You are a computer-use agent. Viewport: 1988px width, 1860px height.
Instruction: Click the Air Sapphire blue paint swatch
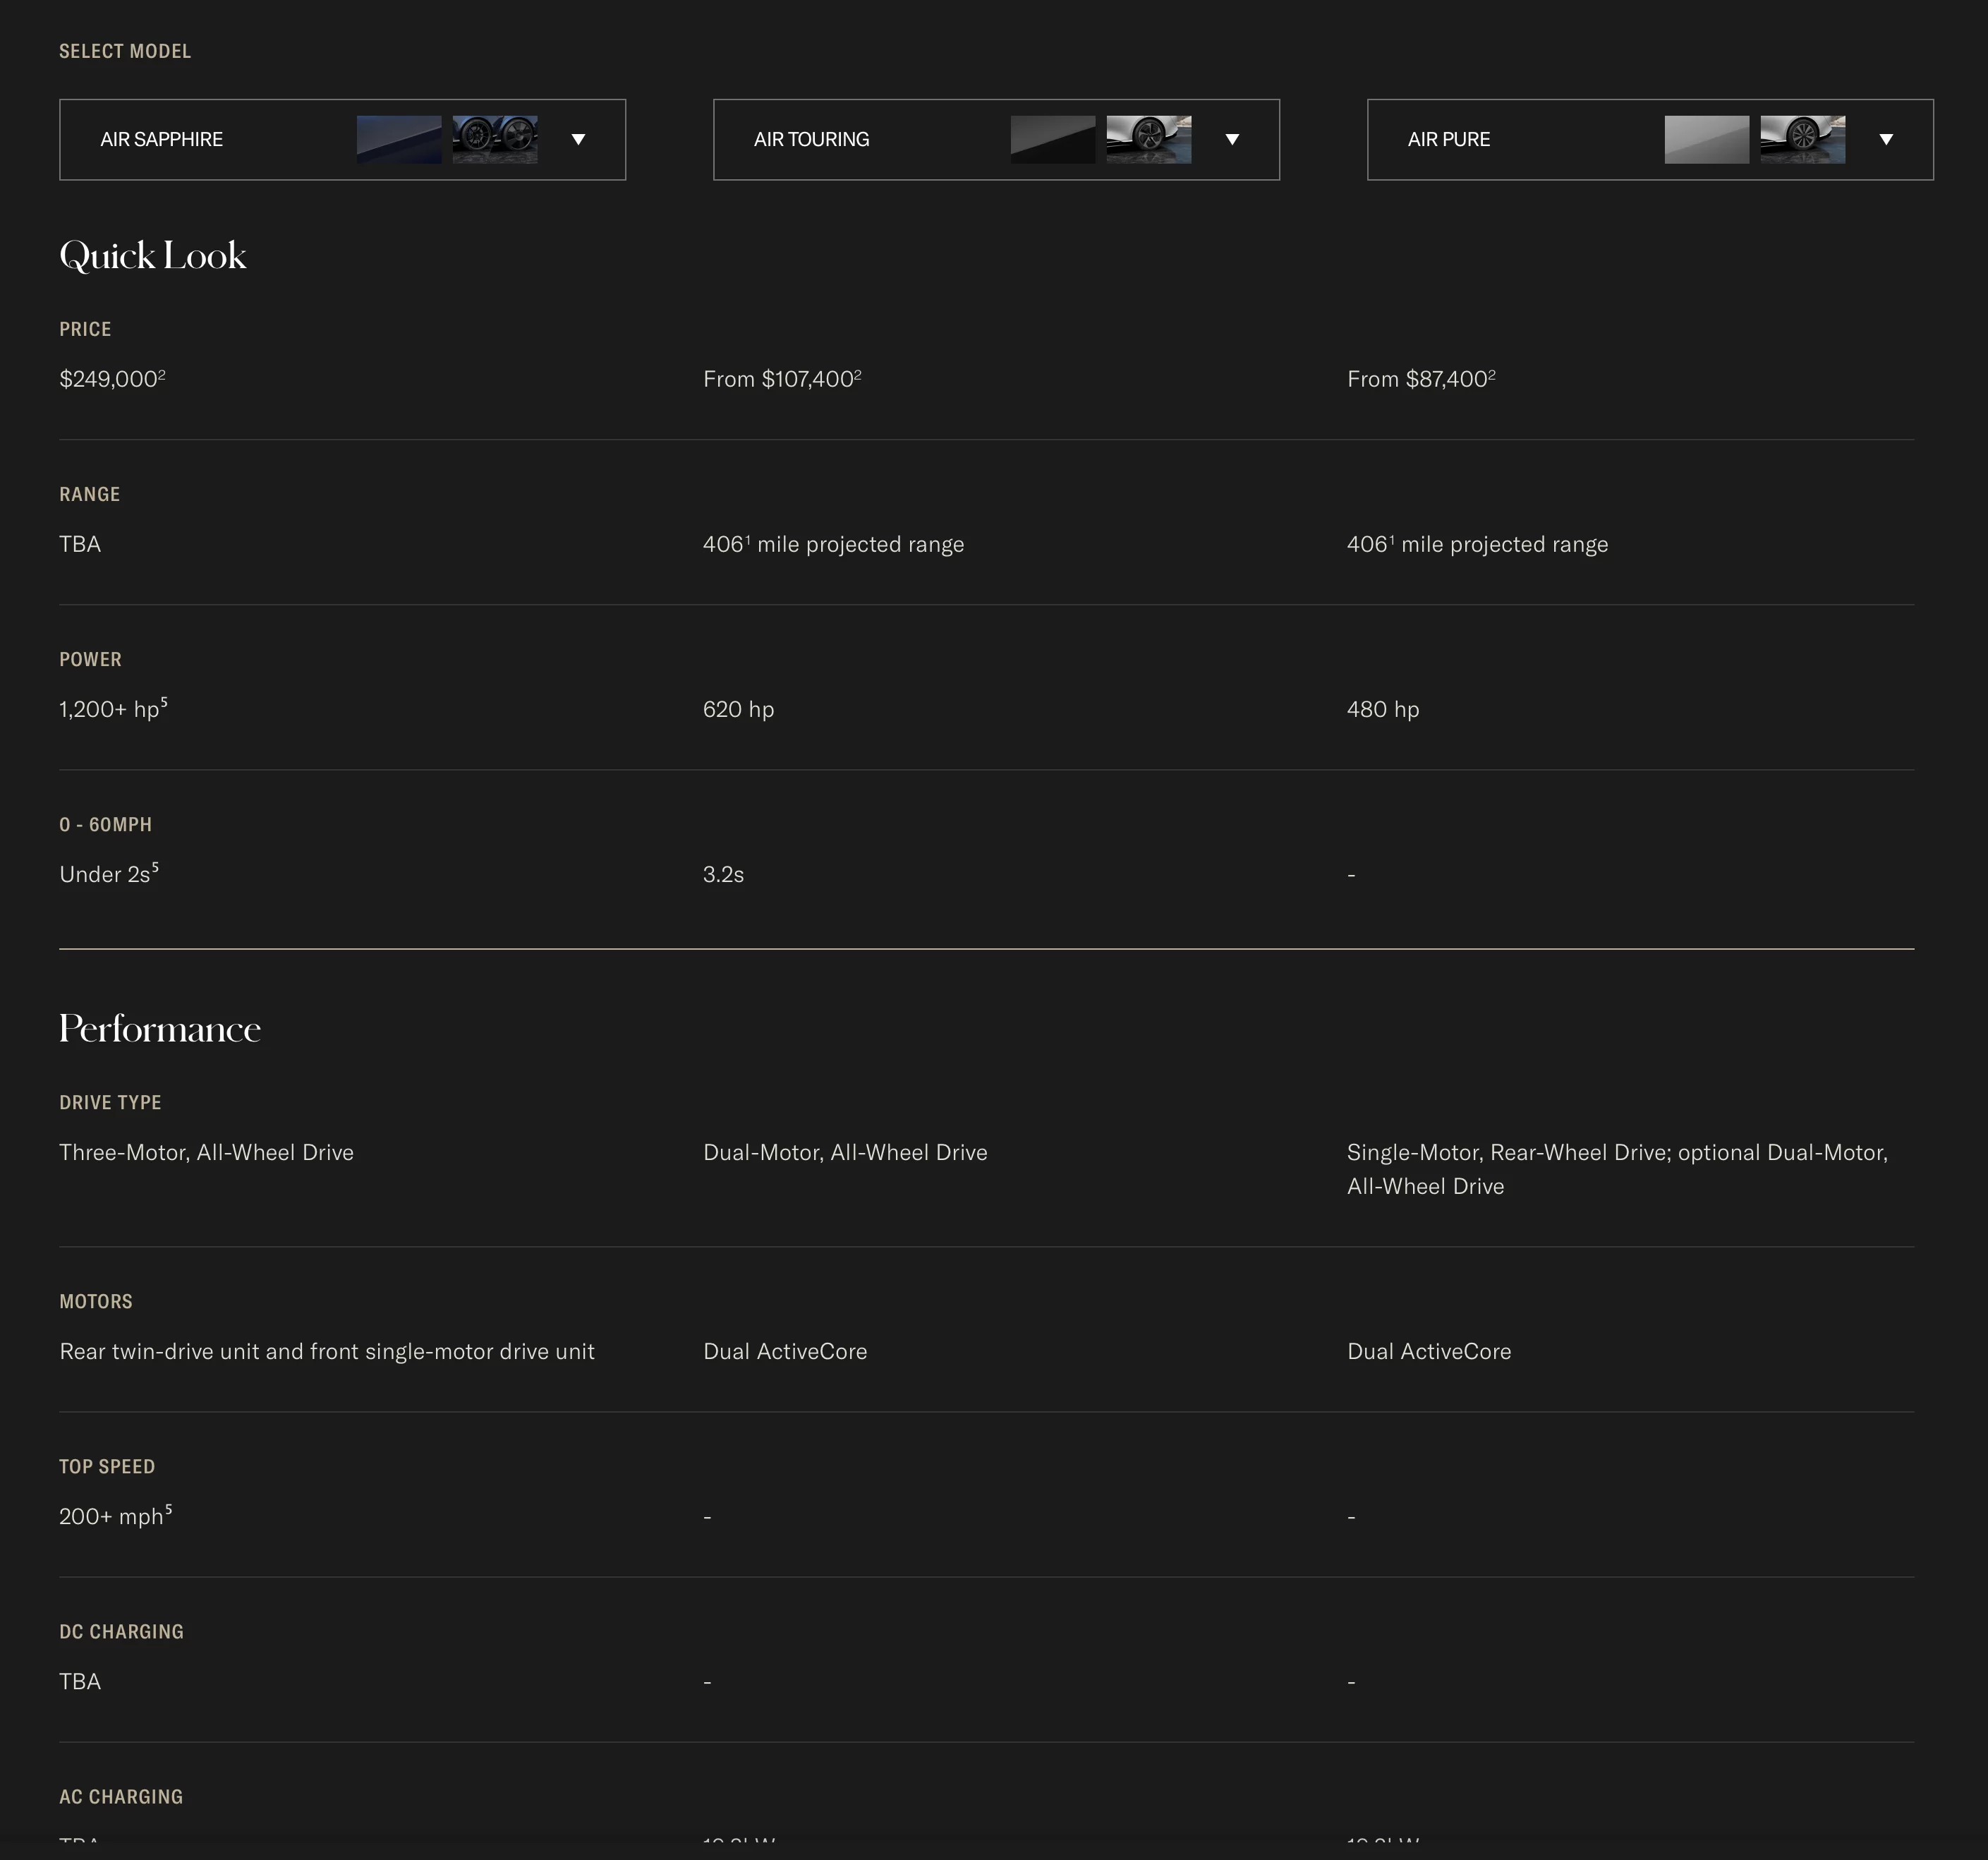[399, 140]
